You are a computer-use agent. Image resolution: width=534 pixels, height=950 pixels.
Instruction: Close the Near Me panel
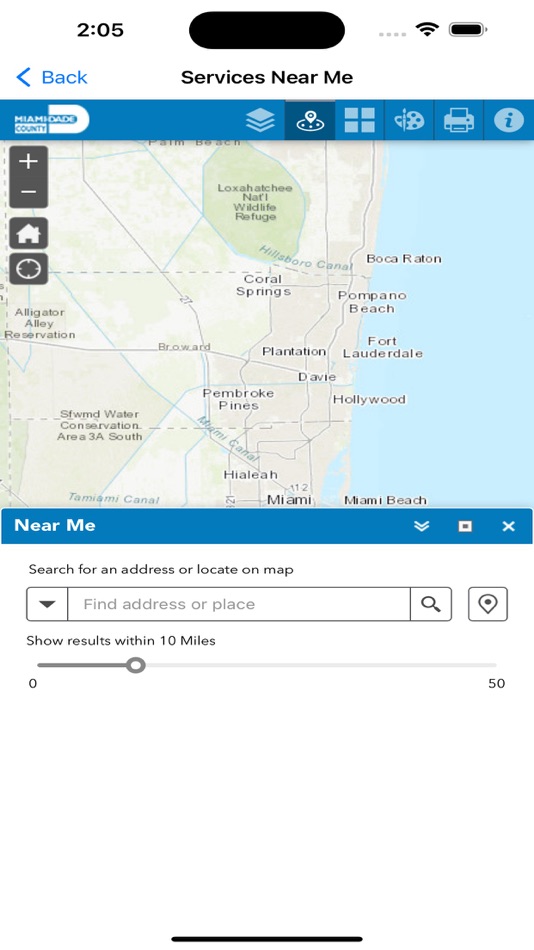tap(509, 526)
